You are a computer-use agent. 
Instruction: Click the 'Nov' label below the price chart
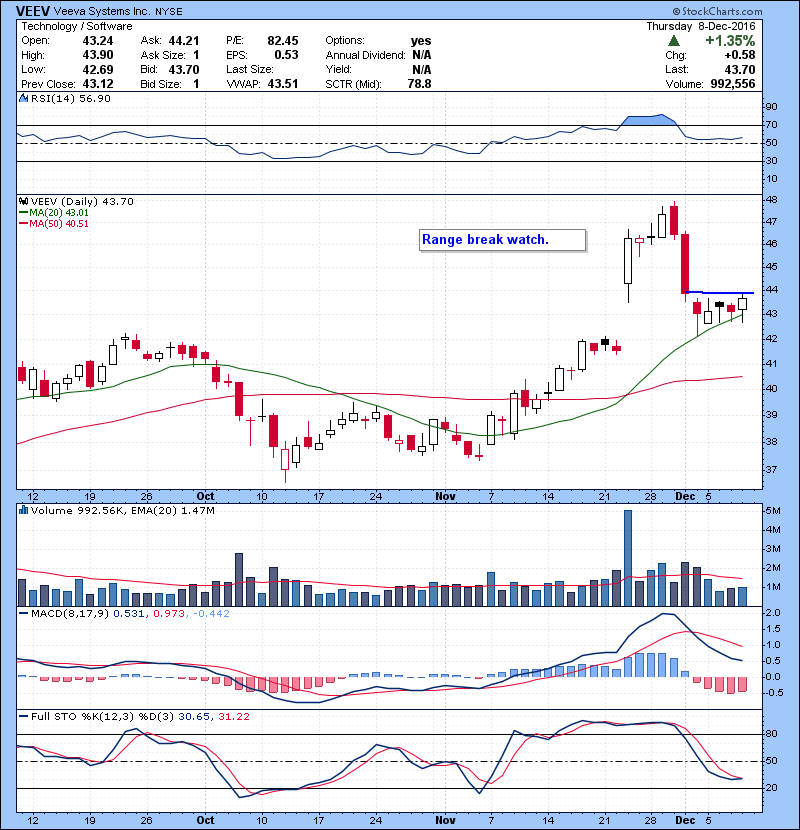pyautogui.click(x=445, y=496)
